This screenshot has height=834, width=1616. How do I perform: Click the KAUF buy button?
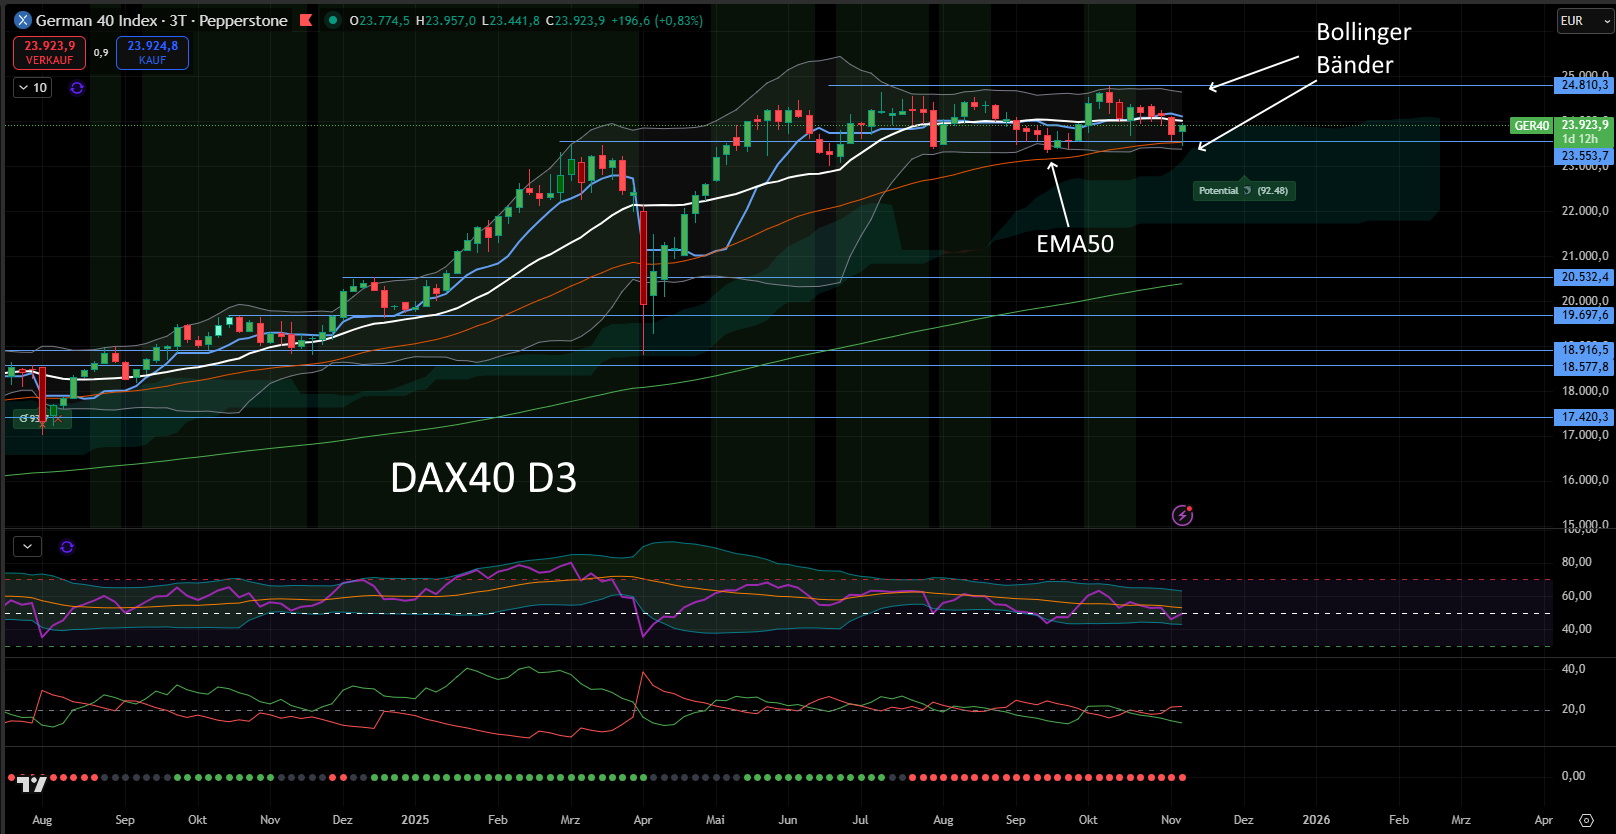152,53
